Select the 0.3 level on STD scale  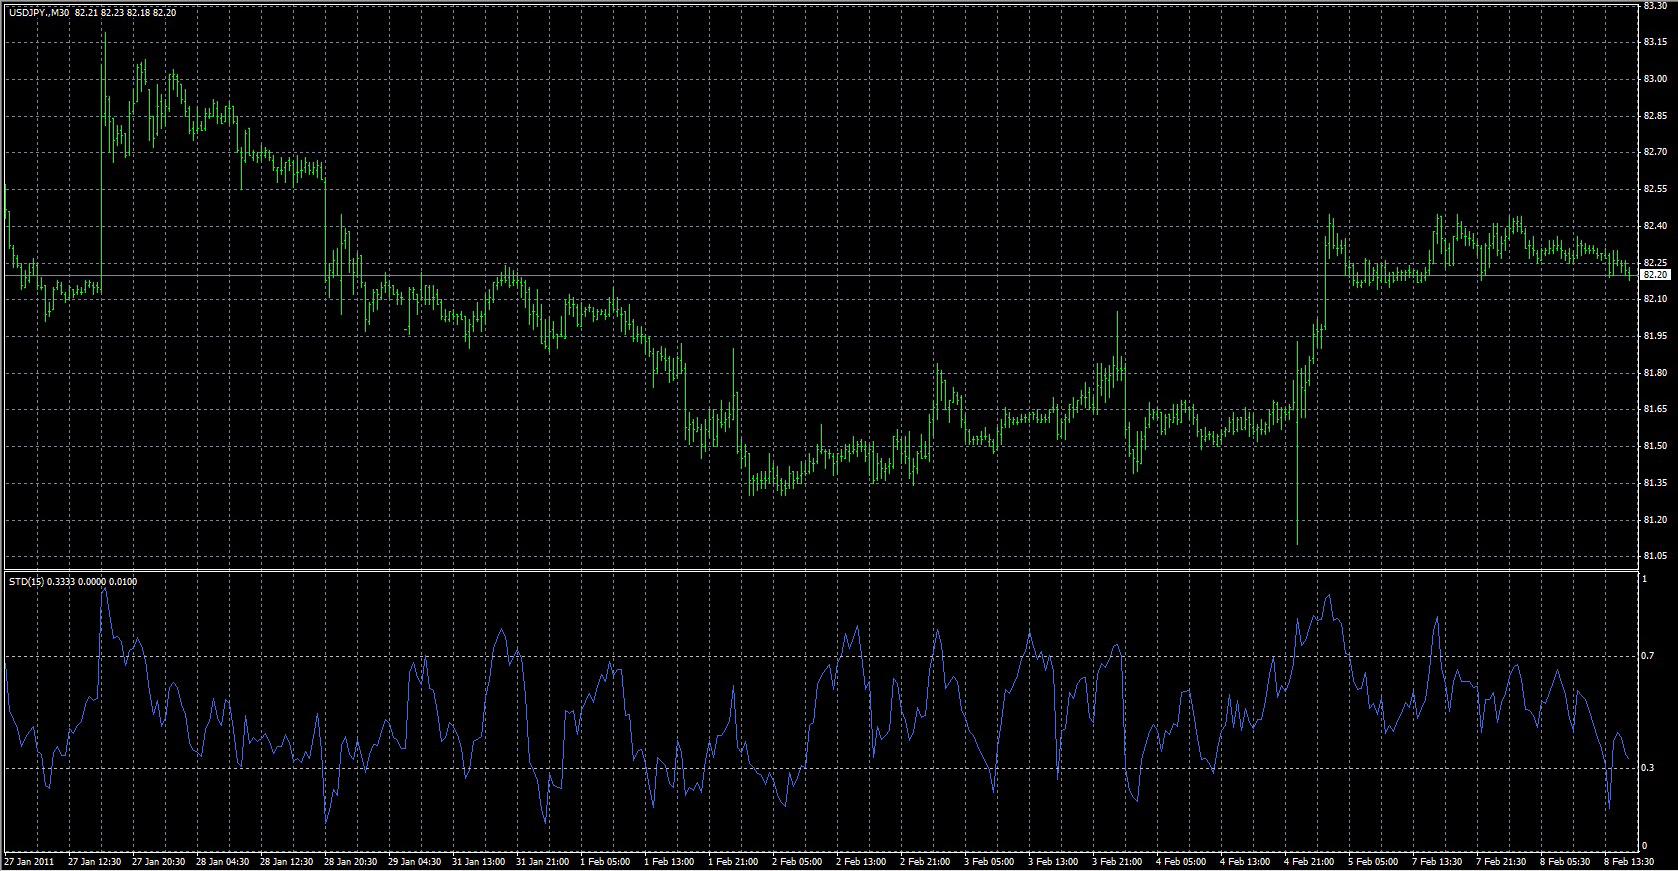1648,768
